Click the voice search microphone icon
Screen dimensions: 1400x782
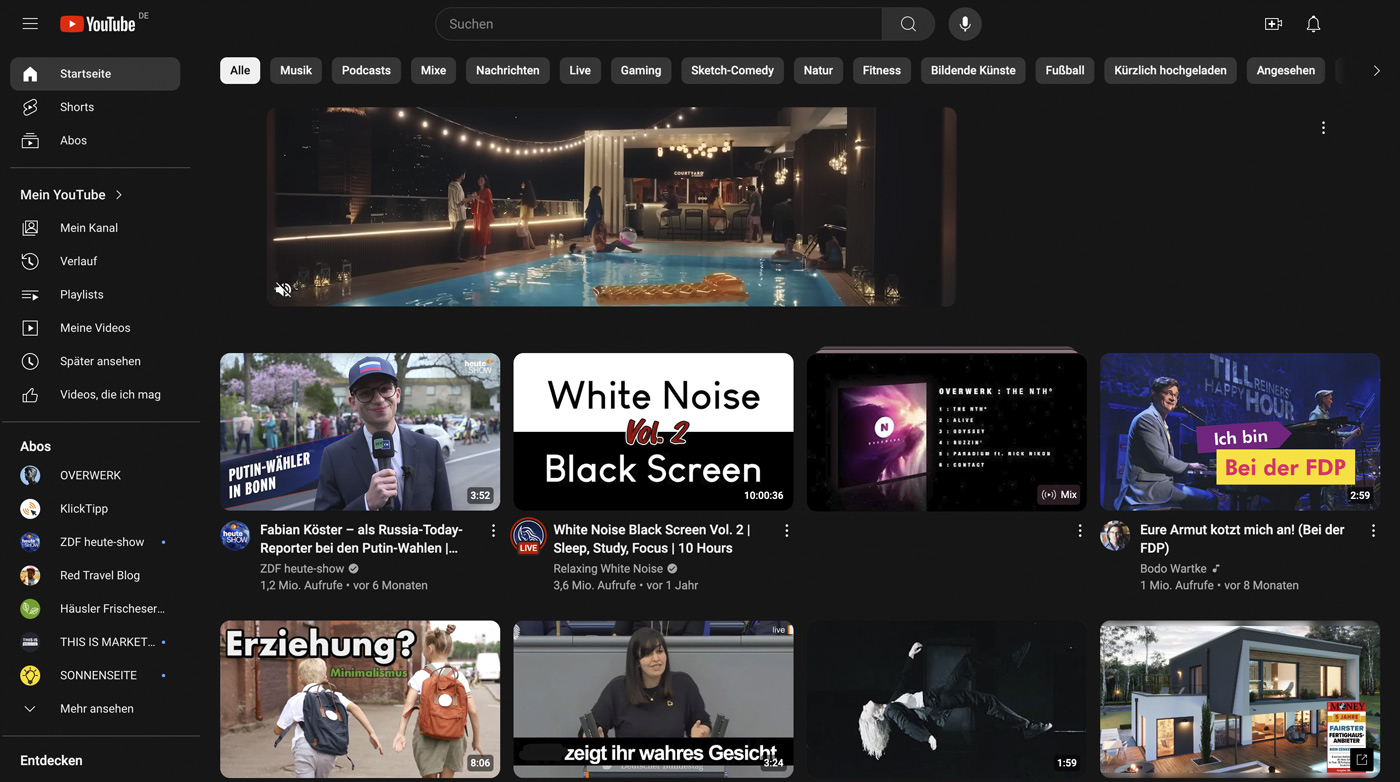pos(964,24)
